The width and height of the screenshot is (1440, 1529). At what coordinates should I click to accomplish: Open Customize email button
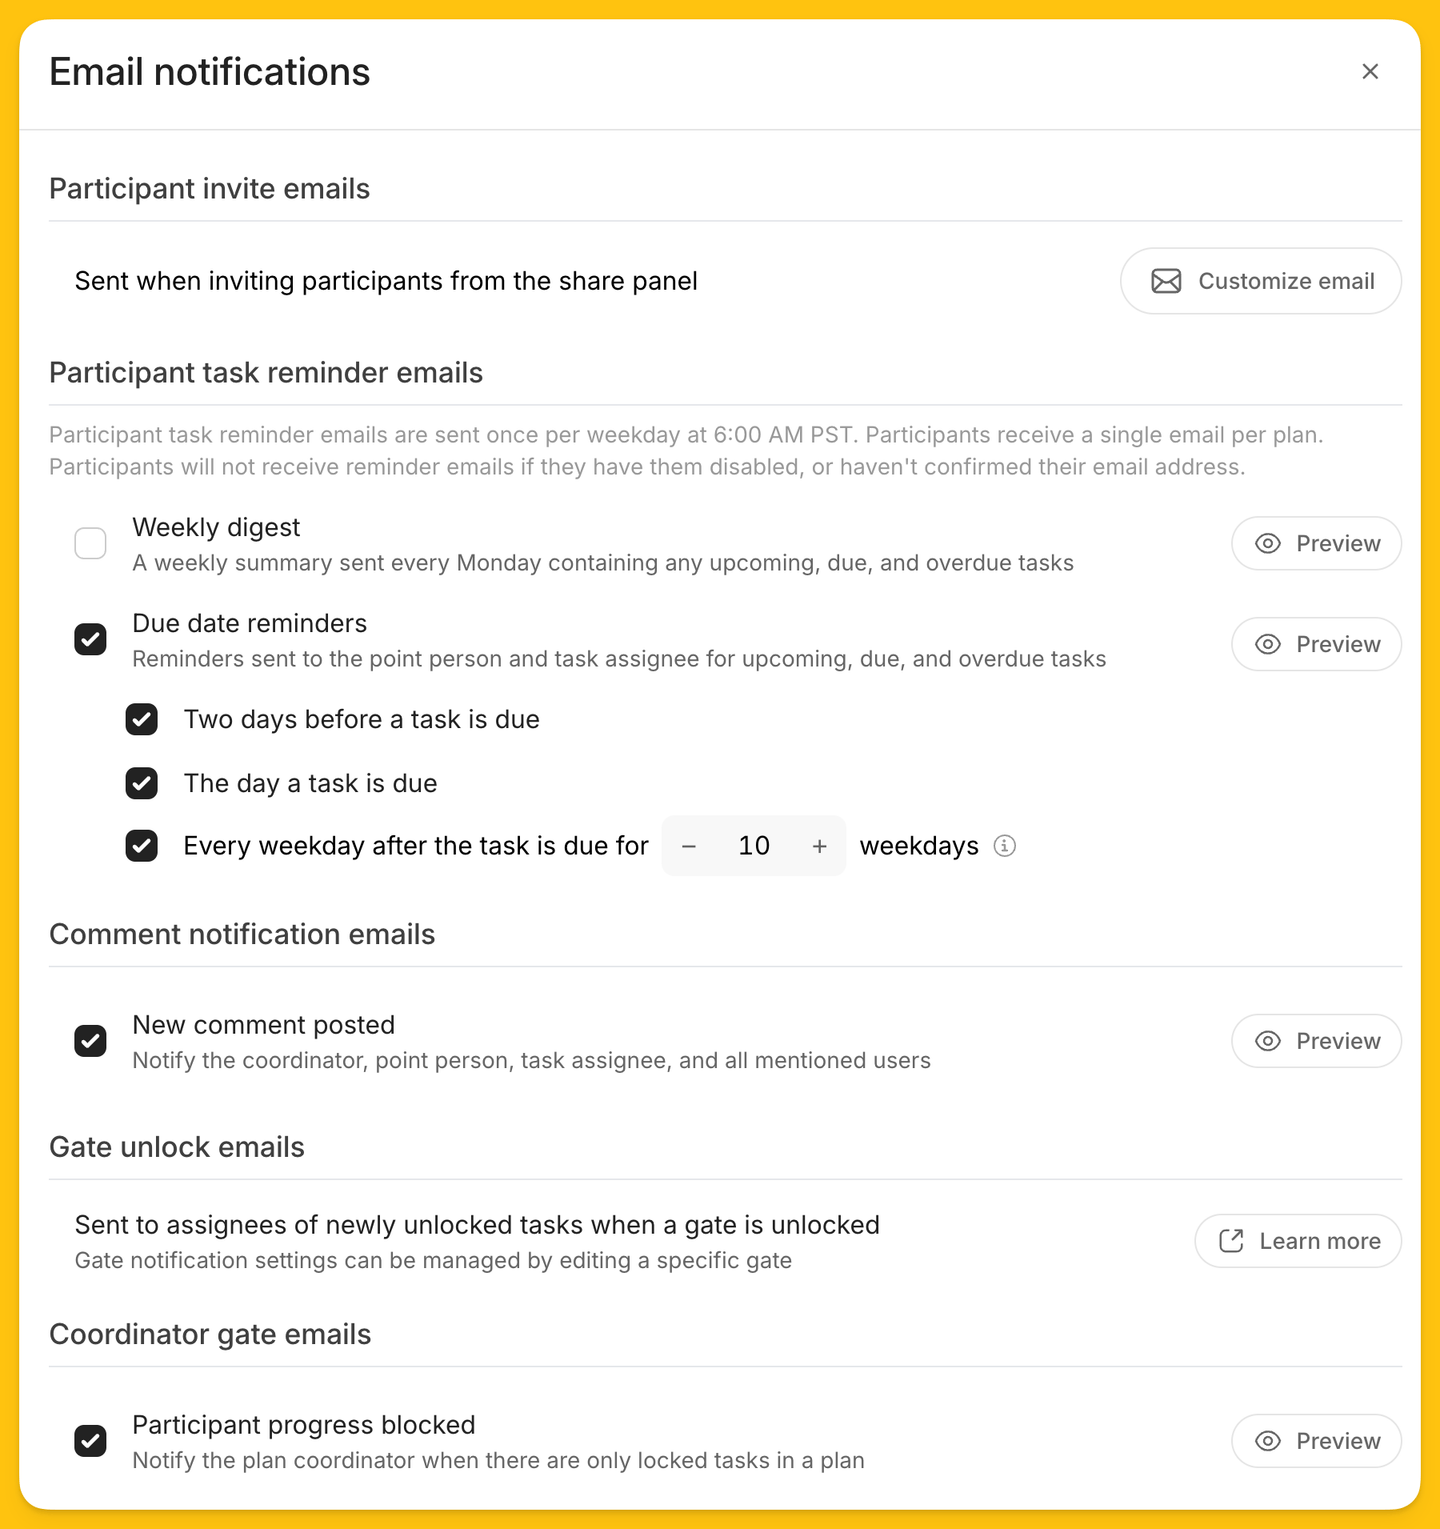pos(1261,281)
